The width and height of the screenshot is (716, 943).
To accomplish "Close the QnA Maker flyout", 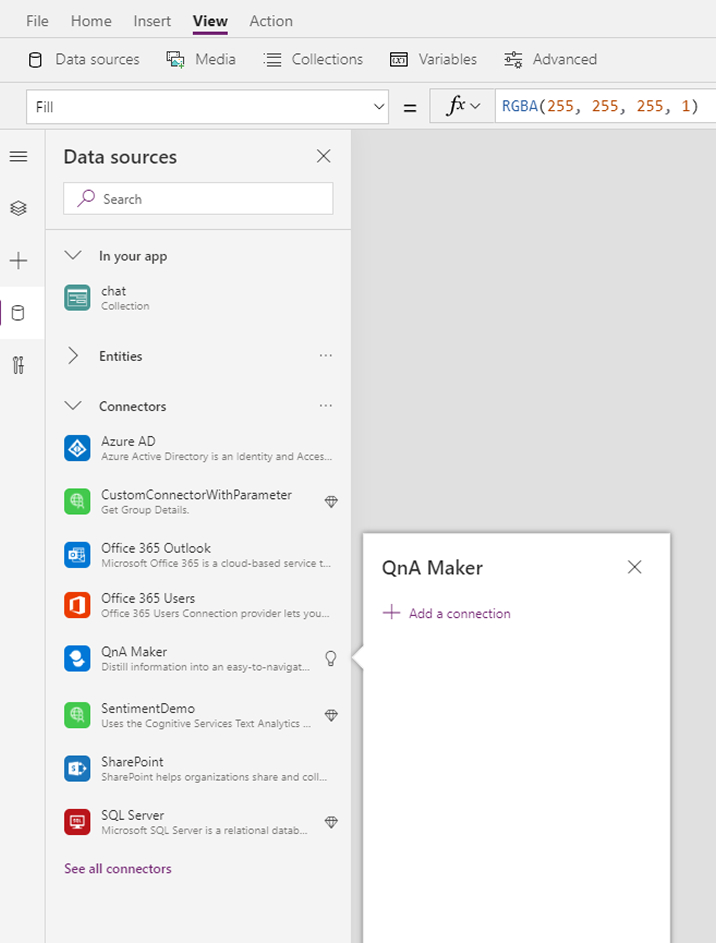I will (x=634, y=567).
